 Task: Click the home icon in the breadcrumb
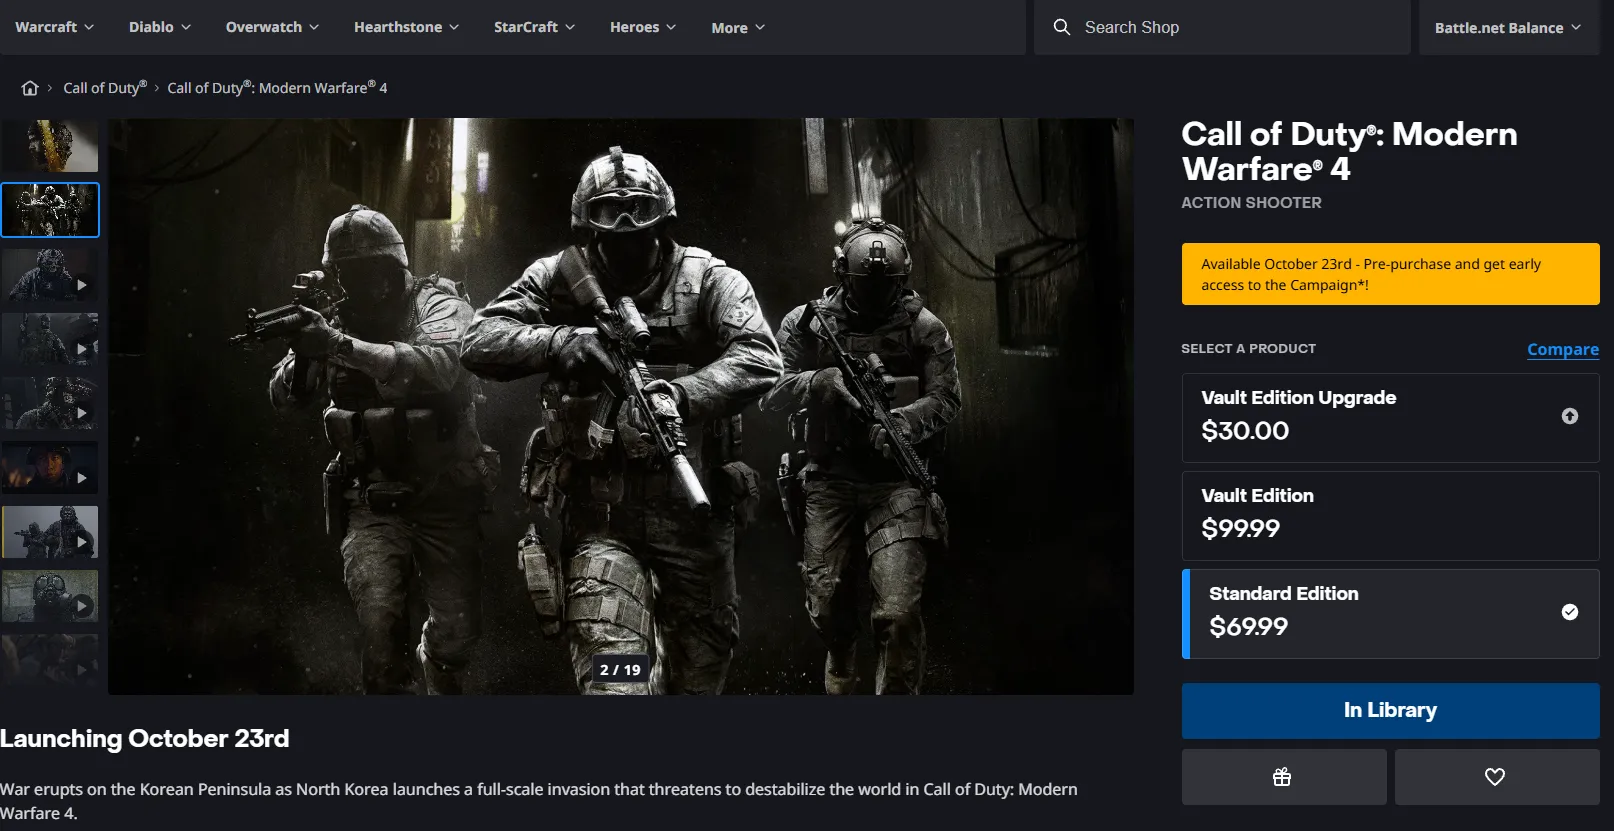(x=30, y=88)
